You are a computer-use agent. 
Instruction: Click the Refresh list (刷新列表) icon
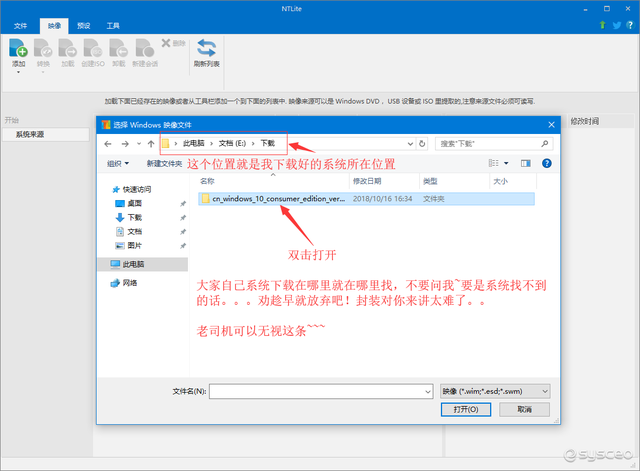[x=207, y=48]
